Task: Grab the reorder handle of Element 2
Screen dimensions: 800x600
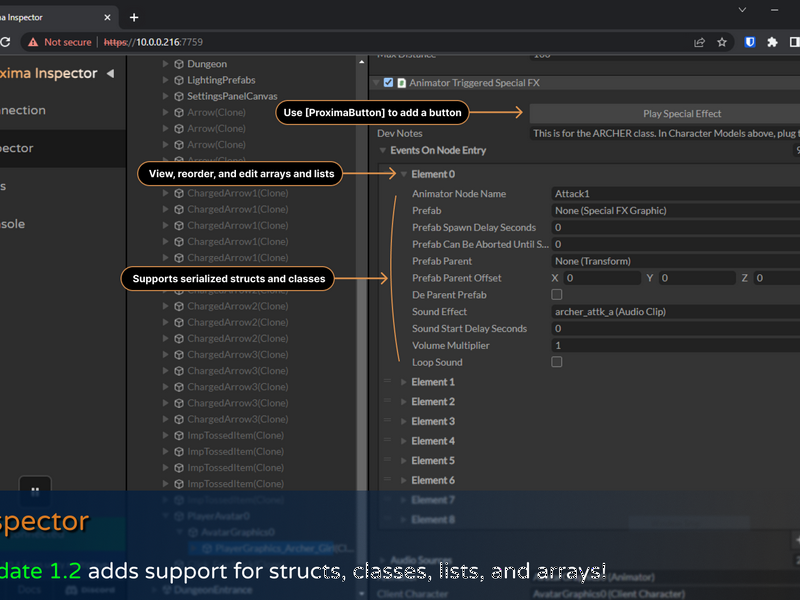Action: tap(387, 401)
